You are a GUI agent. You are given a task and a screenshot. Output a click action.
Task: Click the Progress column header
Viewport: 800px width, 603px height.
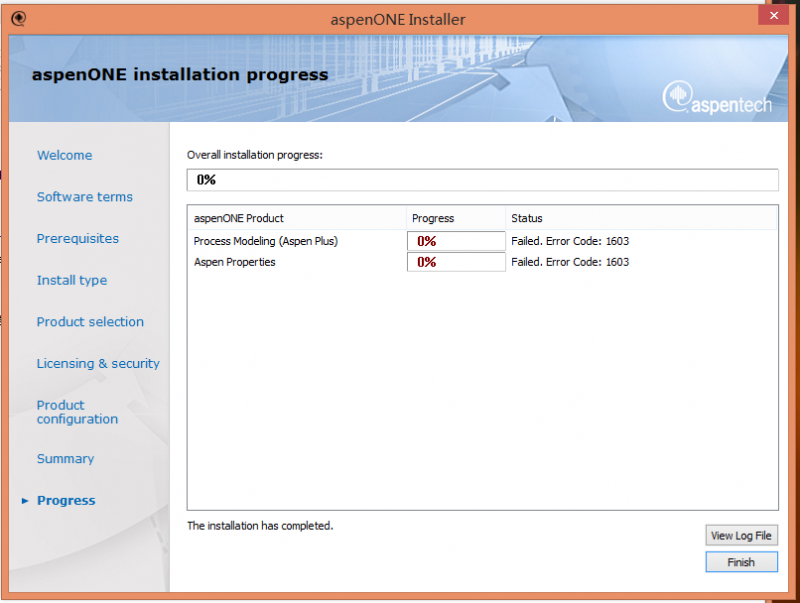[x=456, y=218]
